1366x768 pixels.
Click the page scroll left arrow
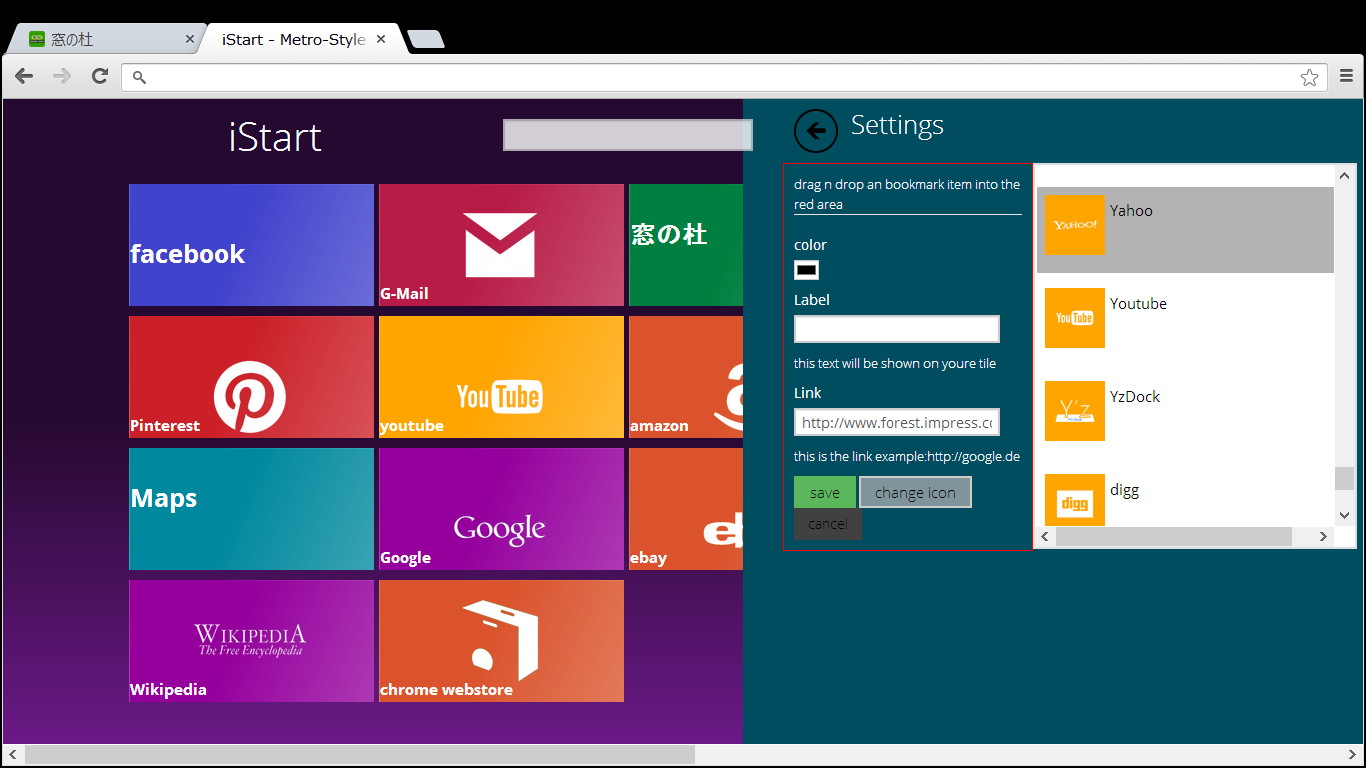[x=12, y=754]
